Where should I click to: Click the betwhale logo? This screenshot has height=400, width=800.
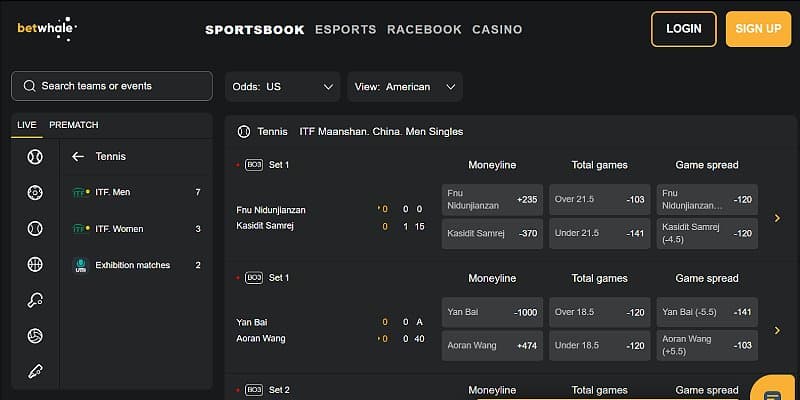tap(46, 28)
